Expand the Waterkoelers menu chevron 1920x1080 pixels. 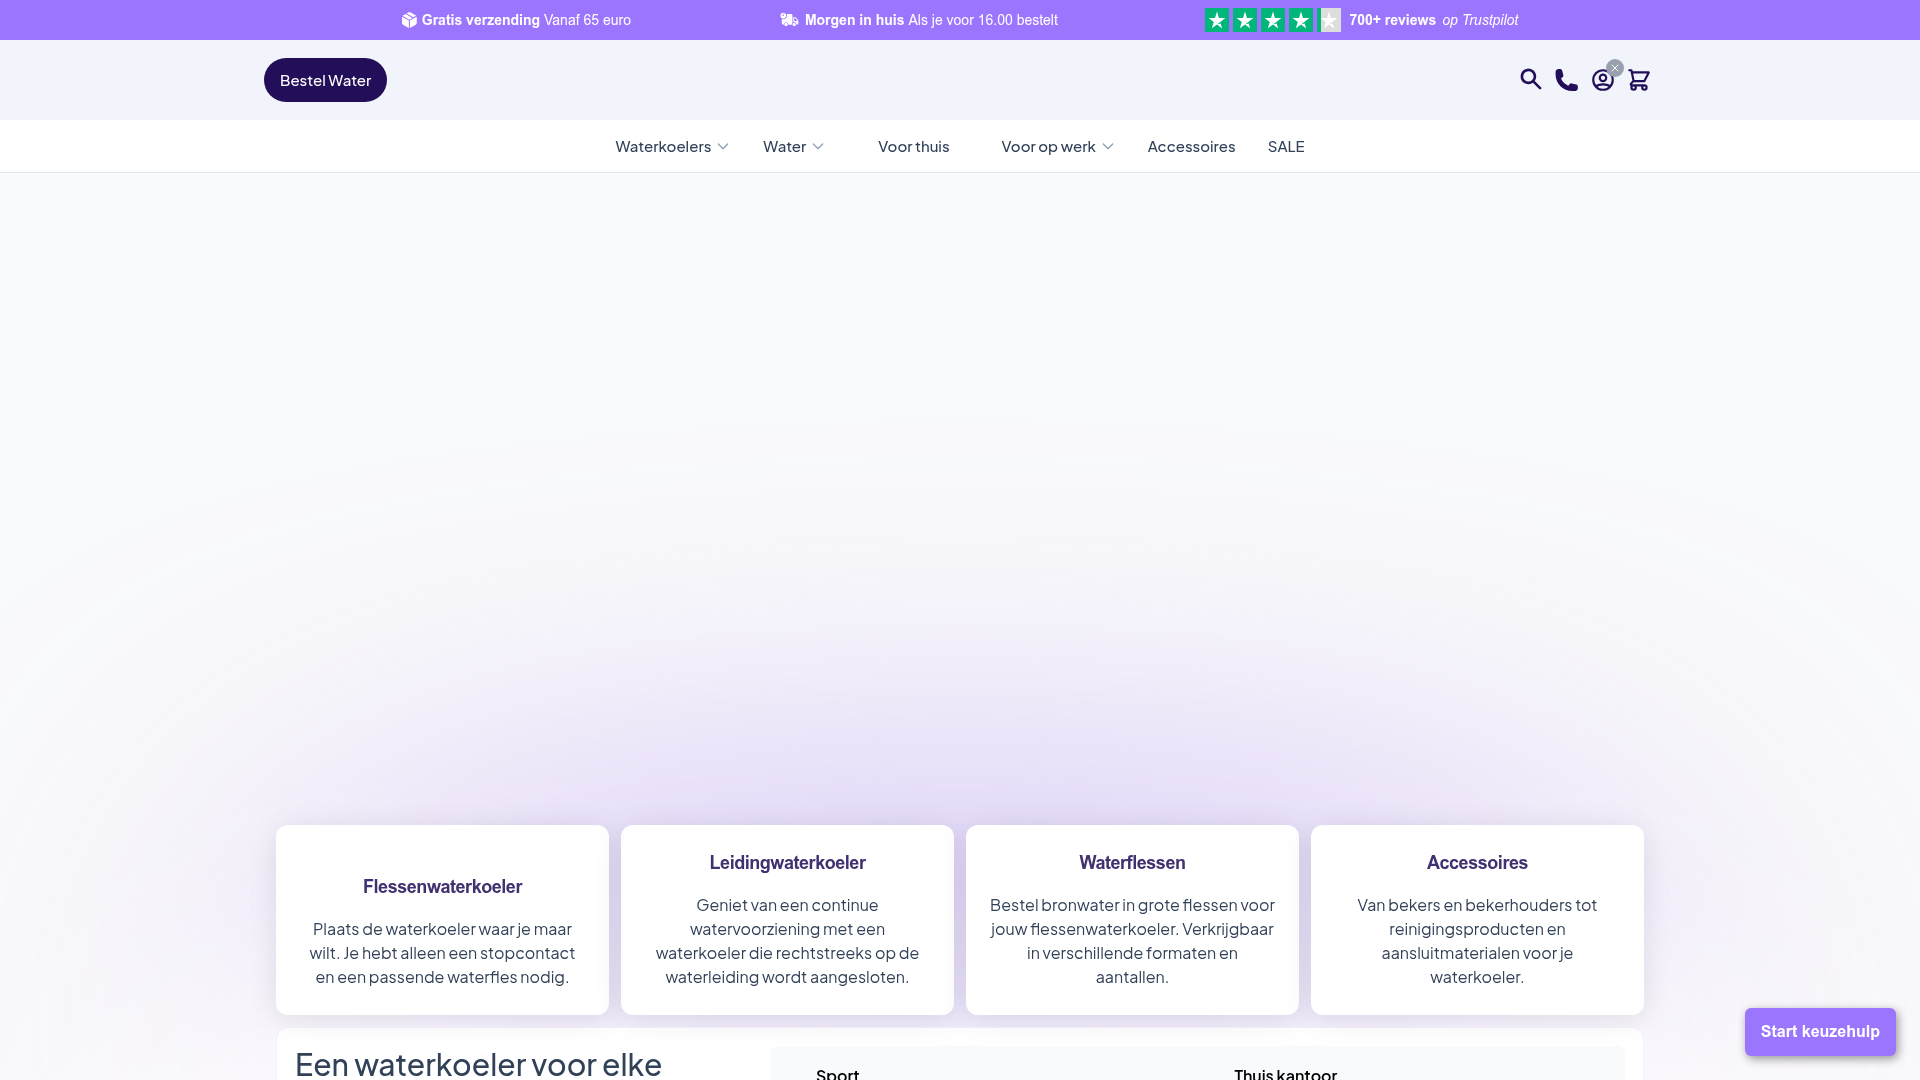[x=723, y=147]
